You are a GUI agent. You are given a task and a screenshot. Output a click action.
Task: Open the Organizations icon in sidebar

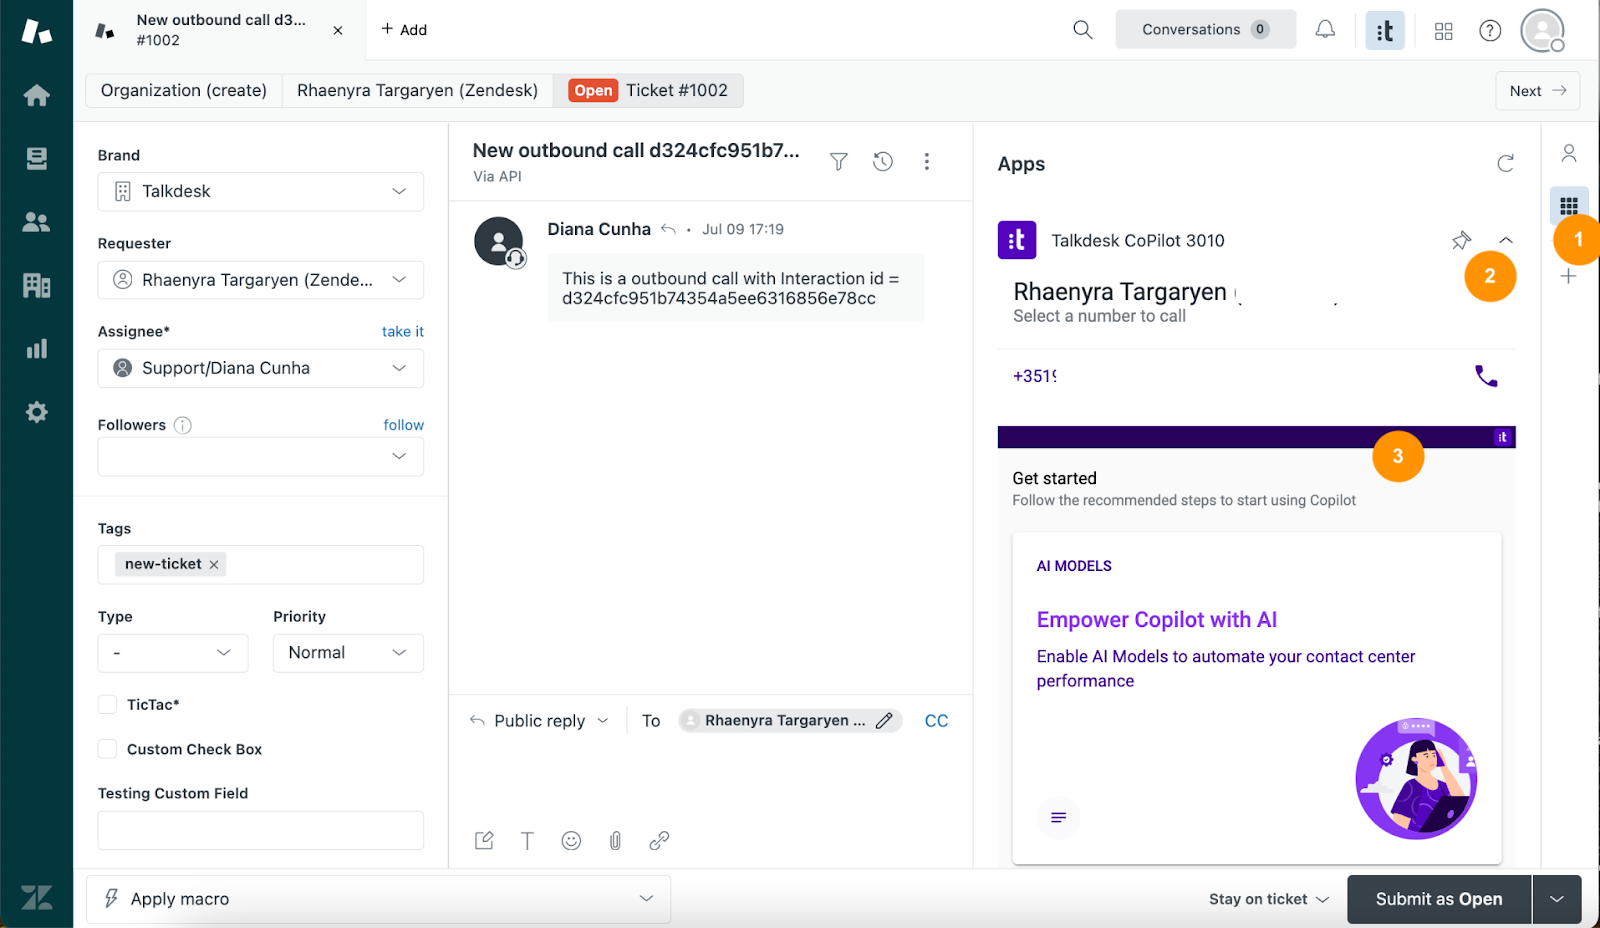click(36, 285)
